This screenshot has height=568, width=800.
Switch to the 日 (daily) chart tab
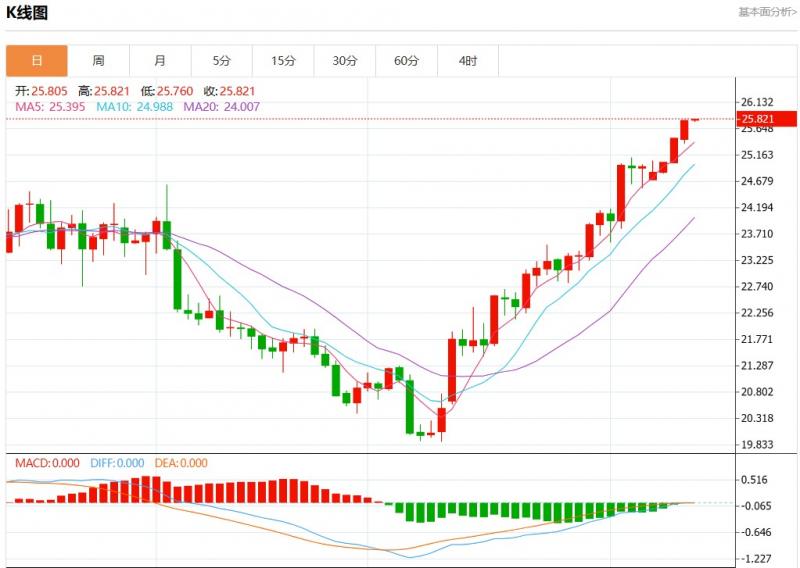tap(37, 61)
